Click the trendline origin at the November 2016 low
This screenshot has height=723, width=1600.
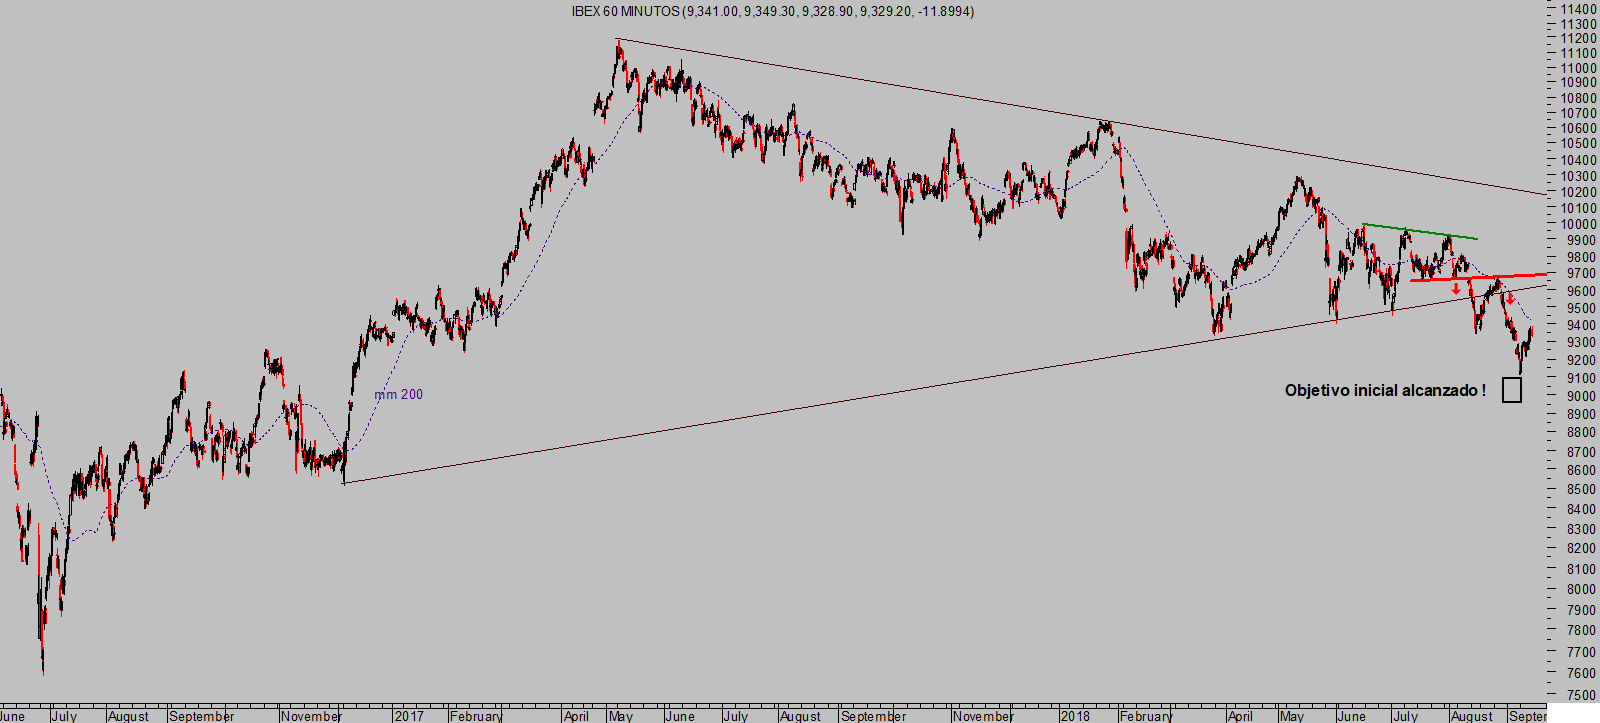pos(343,483)
